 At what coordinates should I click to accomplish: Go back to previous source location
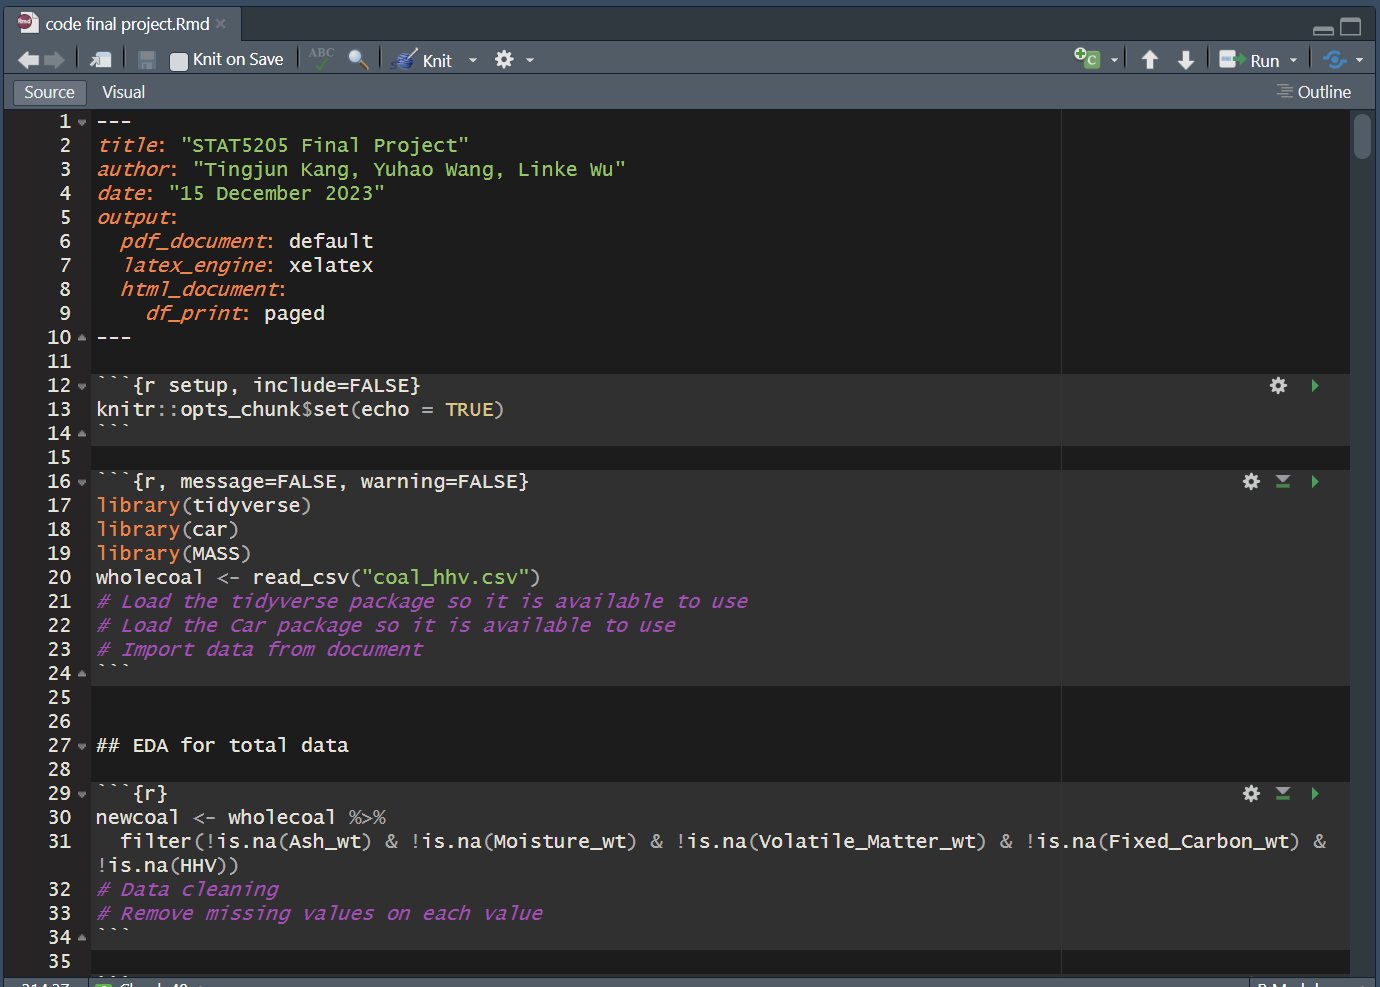tap(29, 60)
